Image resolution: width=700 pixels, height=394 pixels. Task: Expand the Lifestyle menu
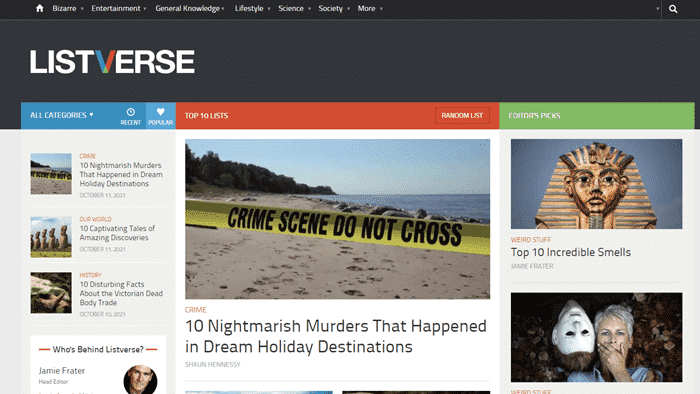click(253, 8)
